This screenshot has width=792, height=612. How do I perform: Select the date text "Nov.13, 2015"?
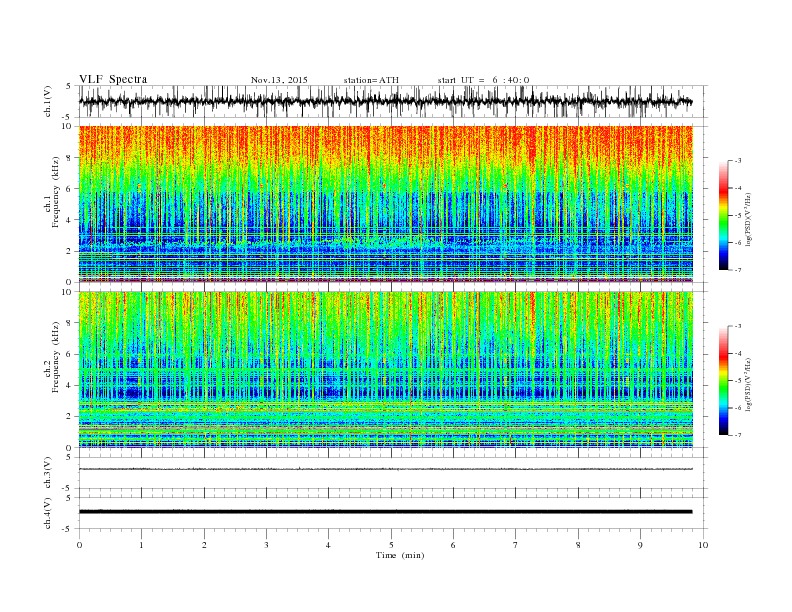pos(279,80)
